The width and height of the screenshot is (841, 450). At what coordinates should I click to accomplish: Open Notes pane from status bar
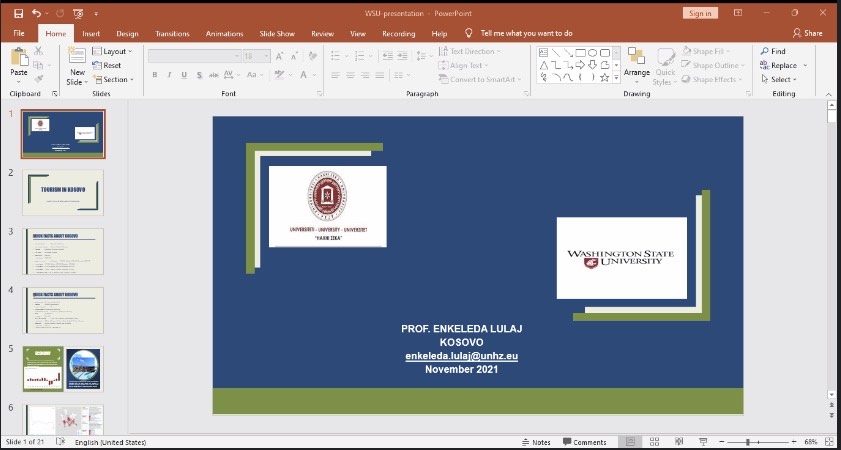tap(536, 442)
